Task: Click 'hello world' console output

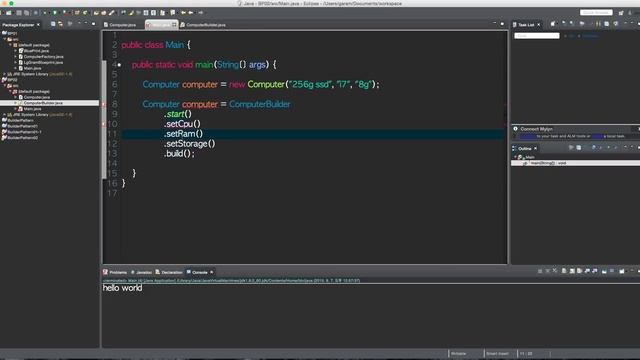Action: tap(122, 288)
